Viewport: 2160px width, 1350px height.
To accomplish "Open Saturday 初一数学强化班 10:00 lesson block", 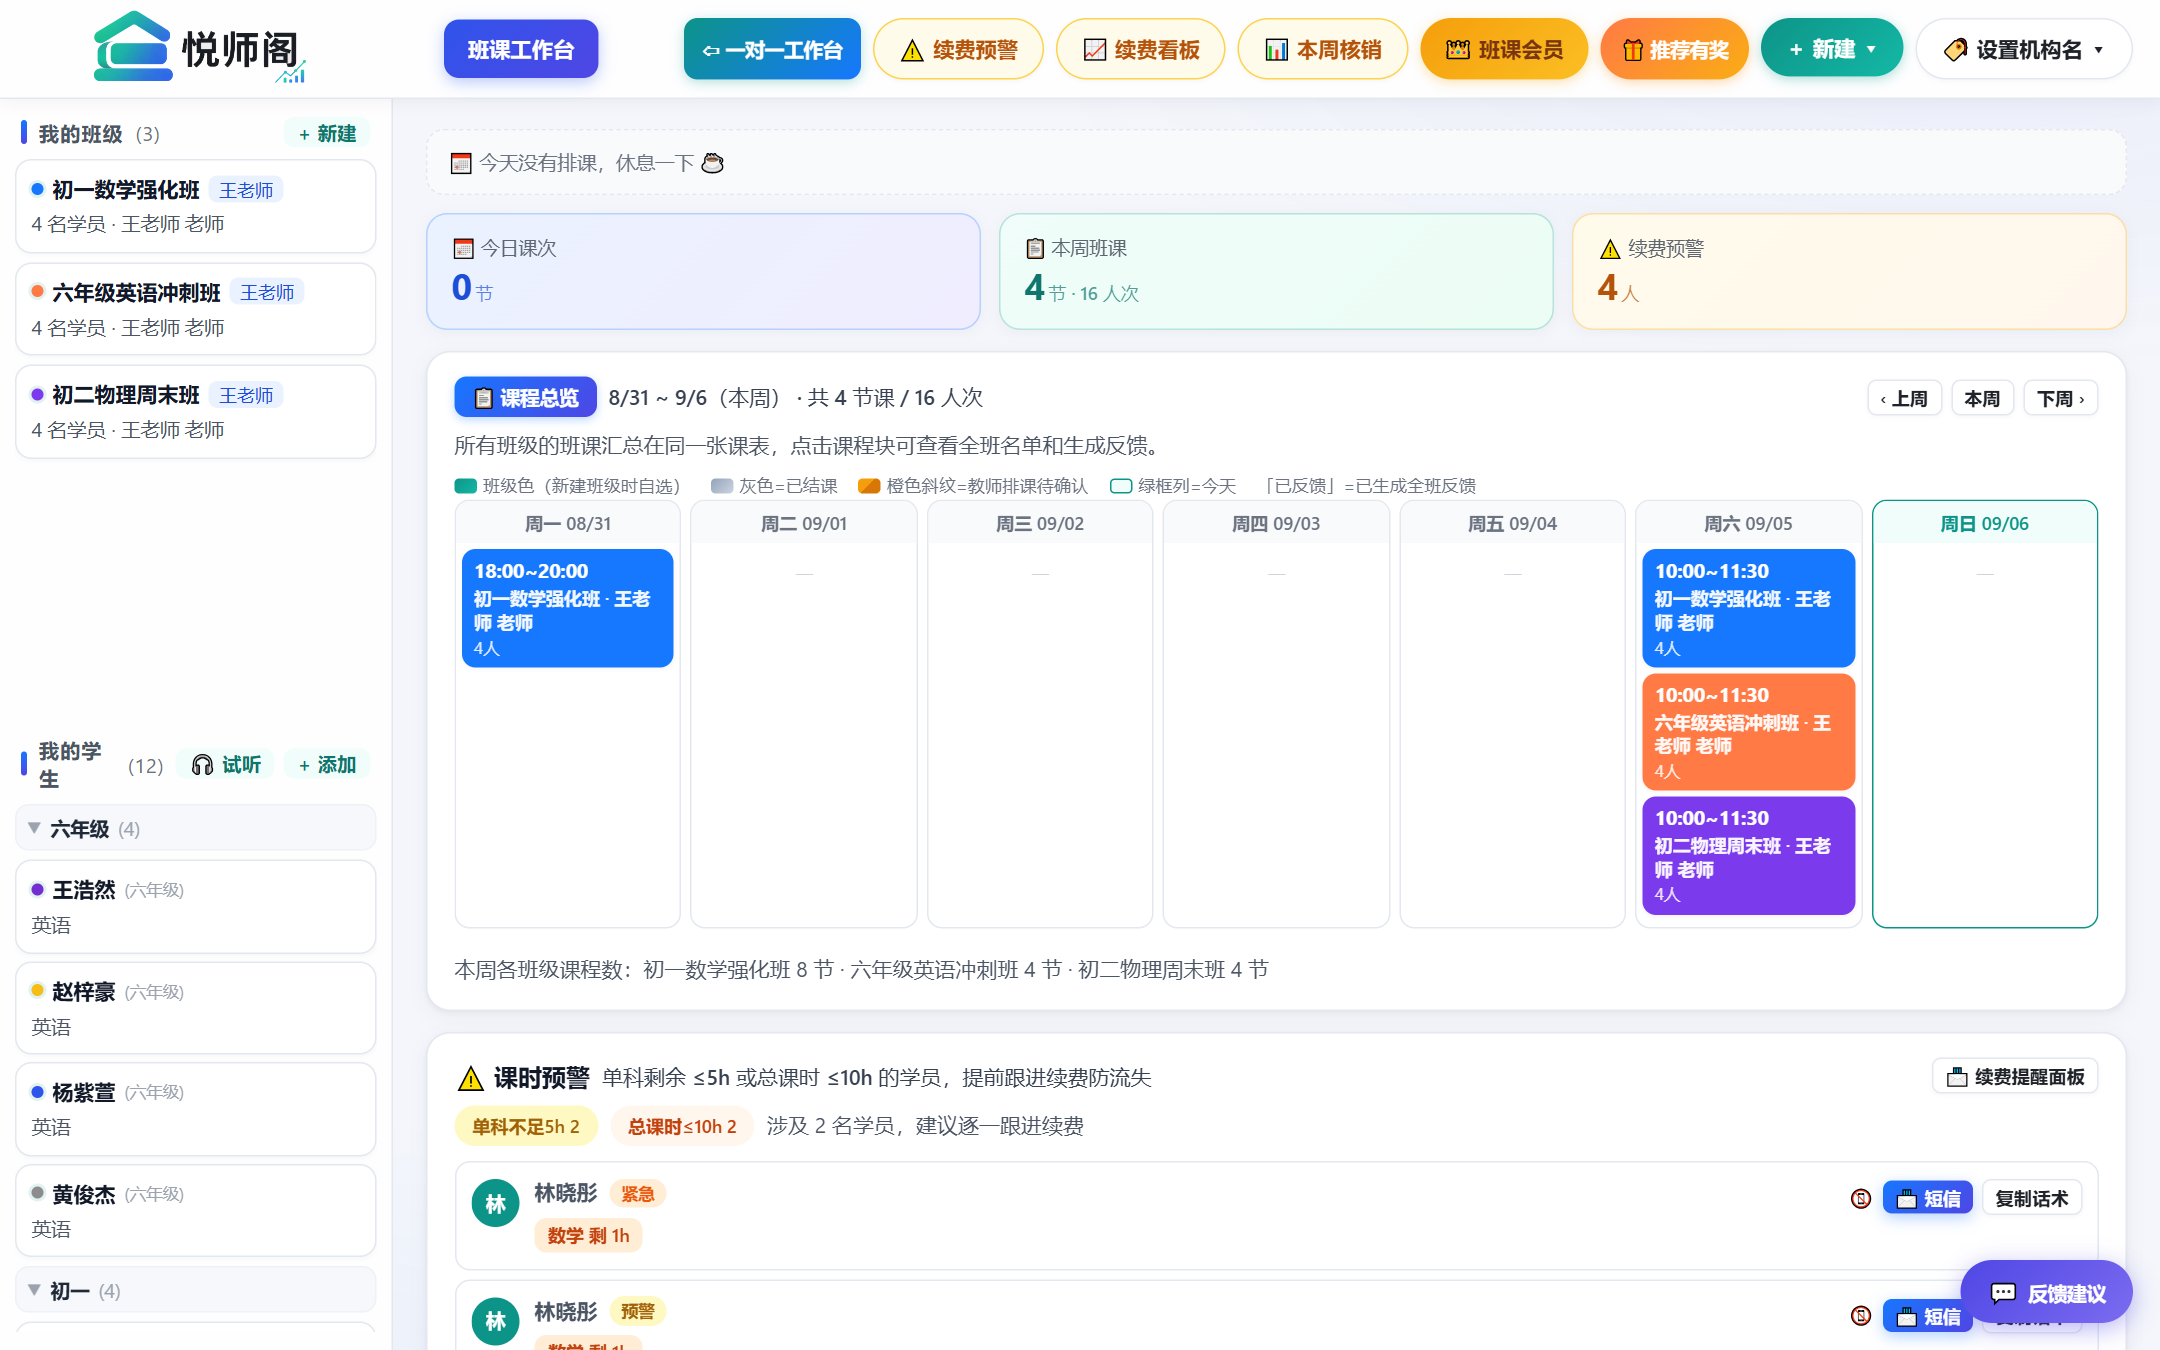I will point(1748,608).
